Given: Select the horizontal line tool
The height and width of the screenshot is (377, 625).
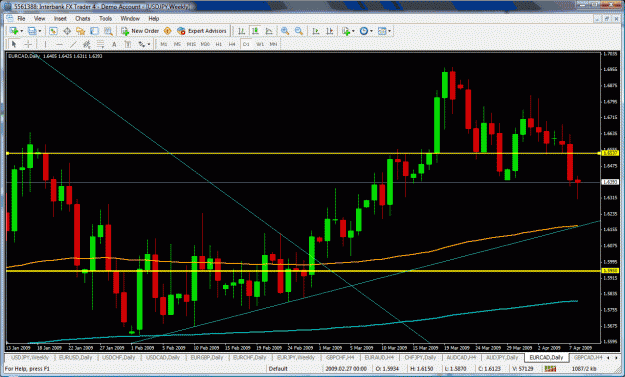Looking at the screenshot, I should coord(59,44).
